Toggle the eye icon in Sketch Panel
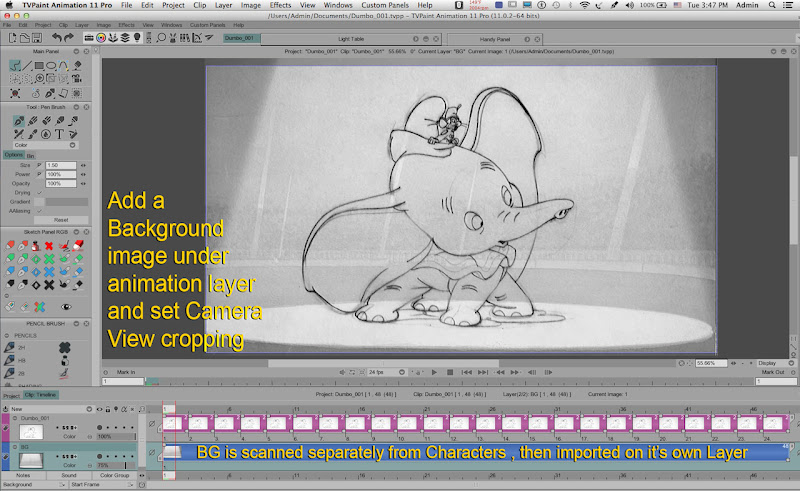The height and width of the screenshot is (491, 800). pos(67,306)
